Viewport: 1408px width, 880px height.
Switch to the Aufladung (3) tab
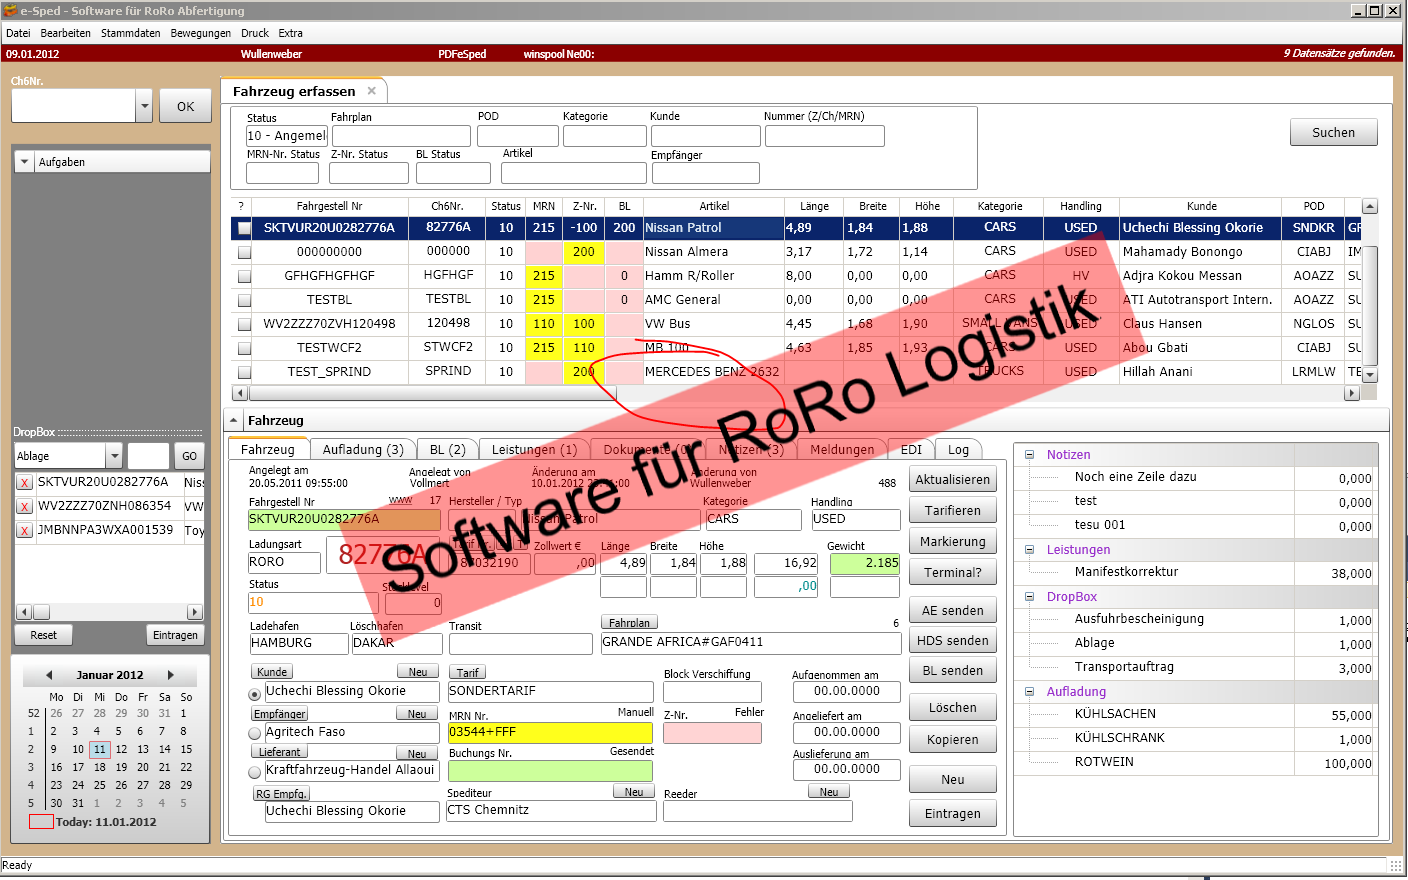tap(362, 450)
